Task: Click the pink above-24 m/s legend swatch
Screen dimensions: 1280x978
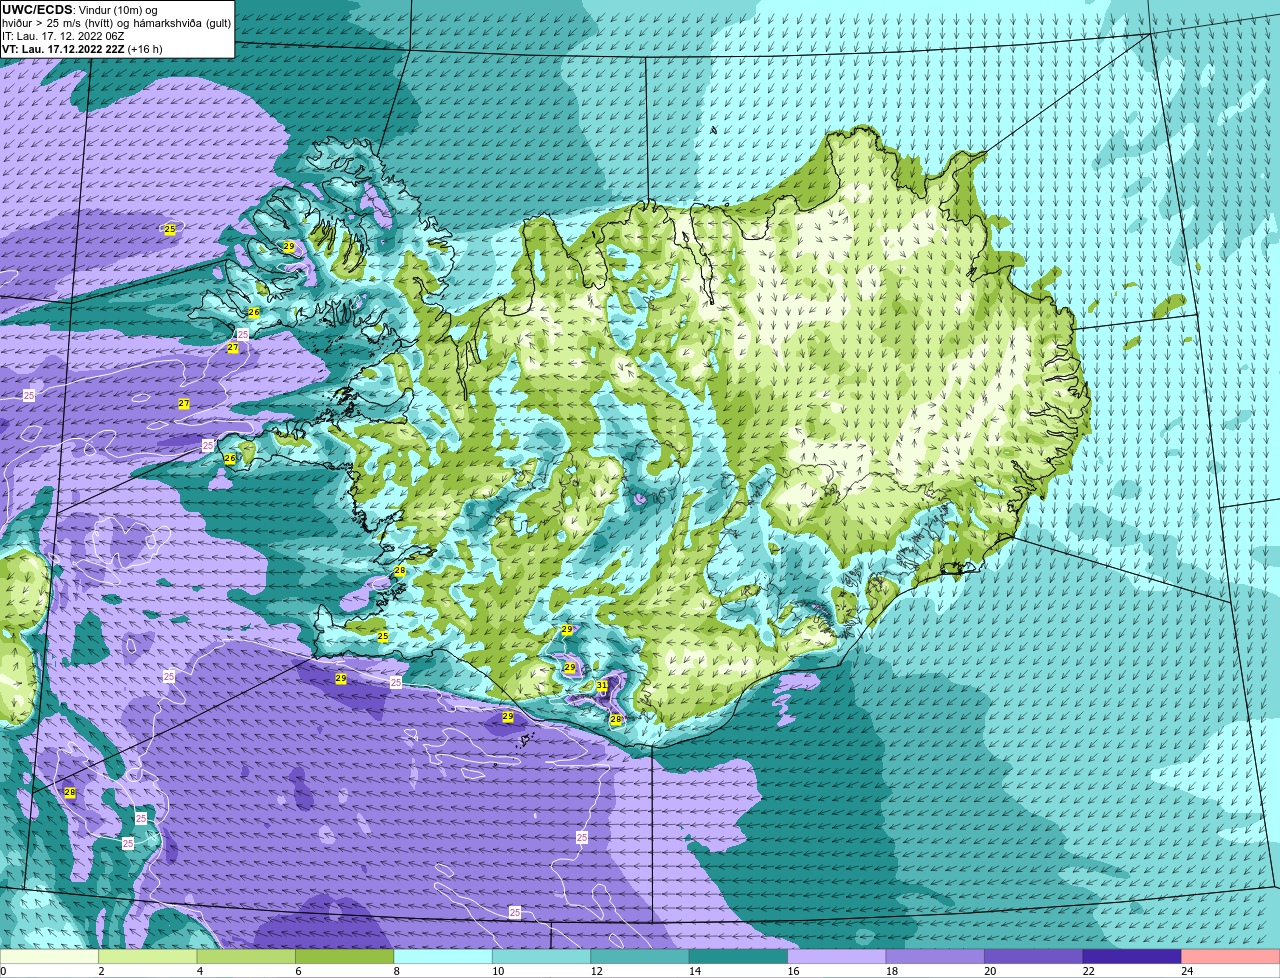Action: pos(1231,956)
